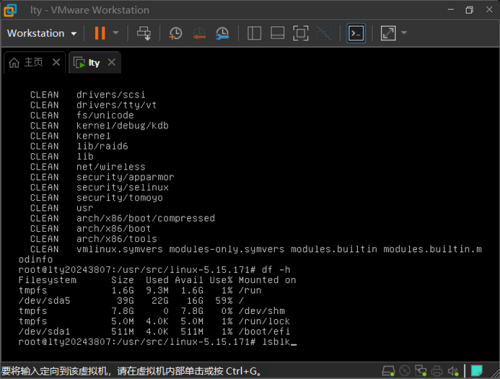This screenshot has width=500, height=379.
Task: Click the 'Filesystem' column header text
Action: coord(47,280)
